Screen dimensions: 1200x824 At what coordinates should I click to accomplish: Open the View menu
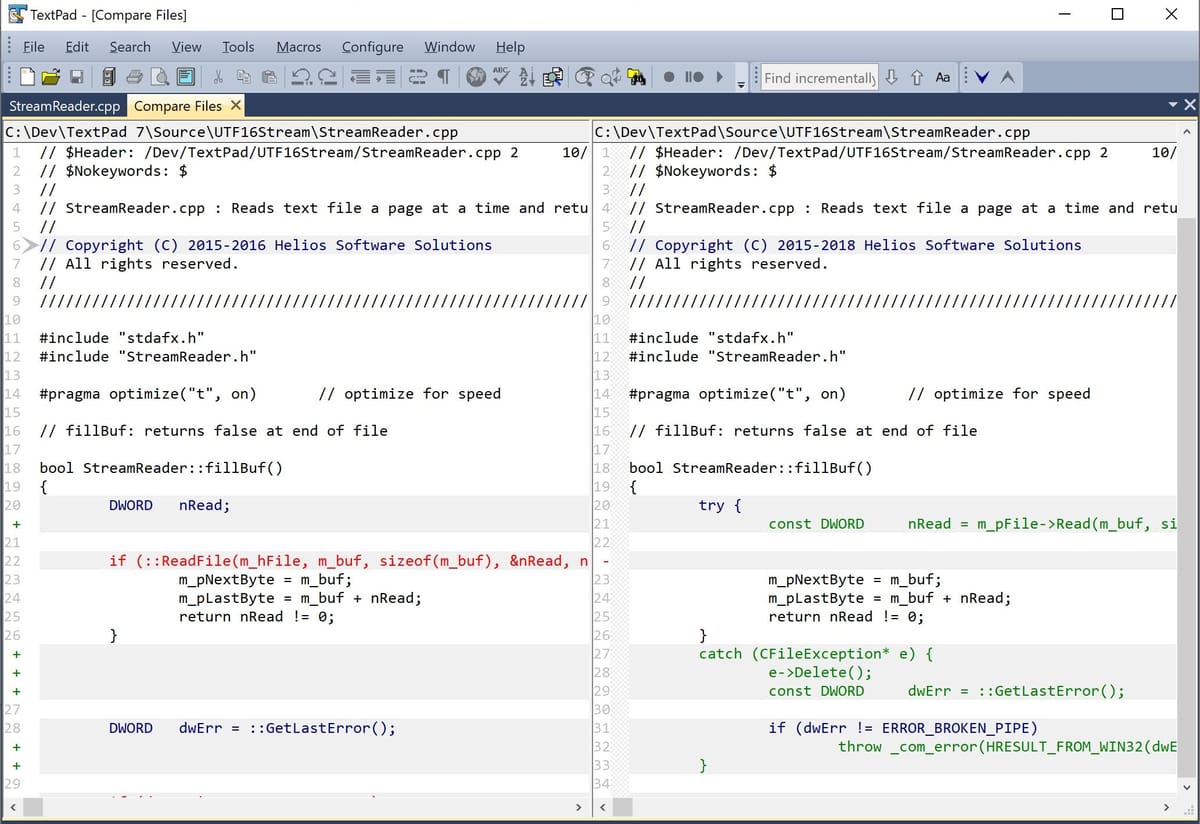186,47
